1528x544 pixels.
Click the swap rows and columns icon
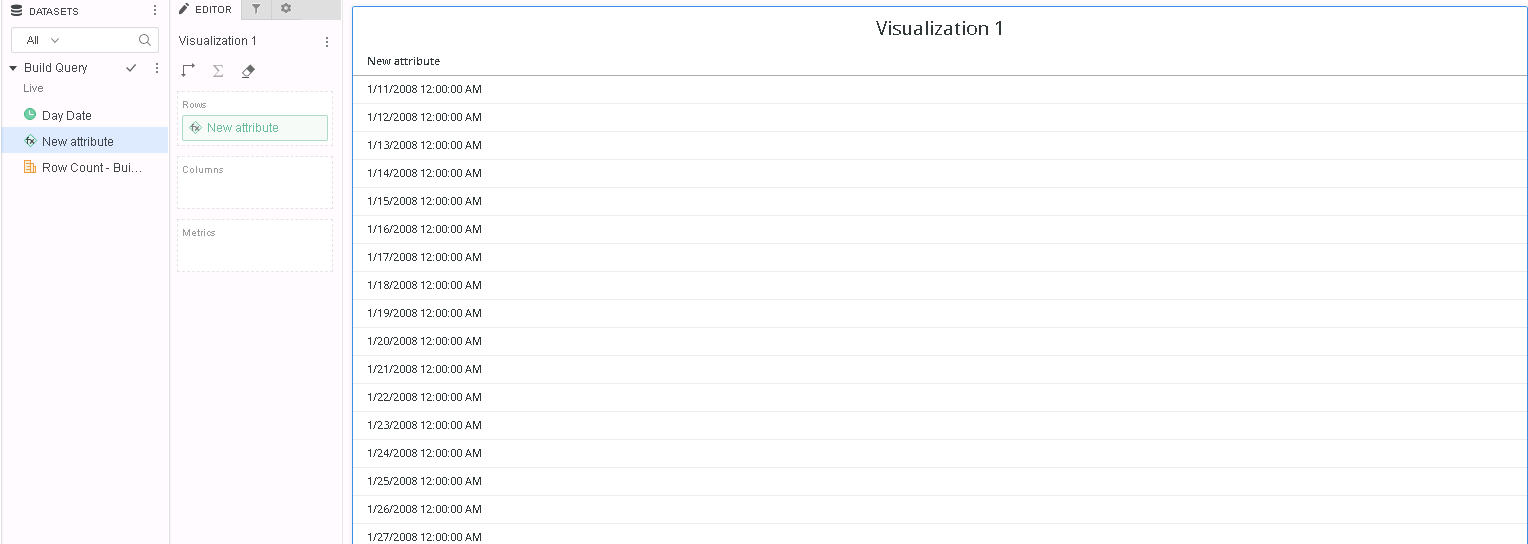[x=188, y=71]
